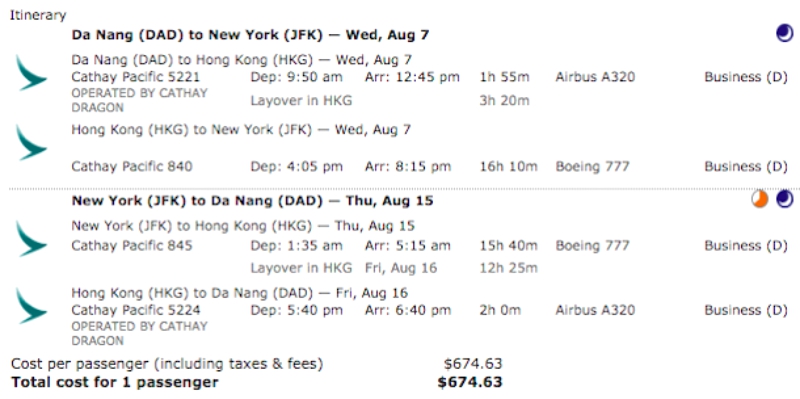This screenshot has width=800, height=399.
Task: Click the Cathay Pacific logo beside flight 845
Action: pos(31,239)
